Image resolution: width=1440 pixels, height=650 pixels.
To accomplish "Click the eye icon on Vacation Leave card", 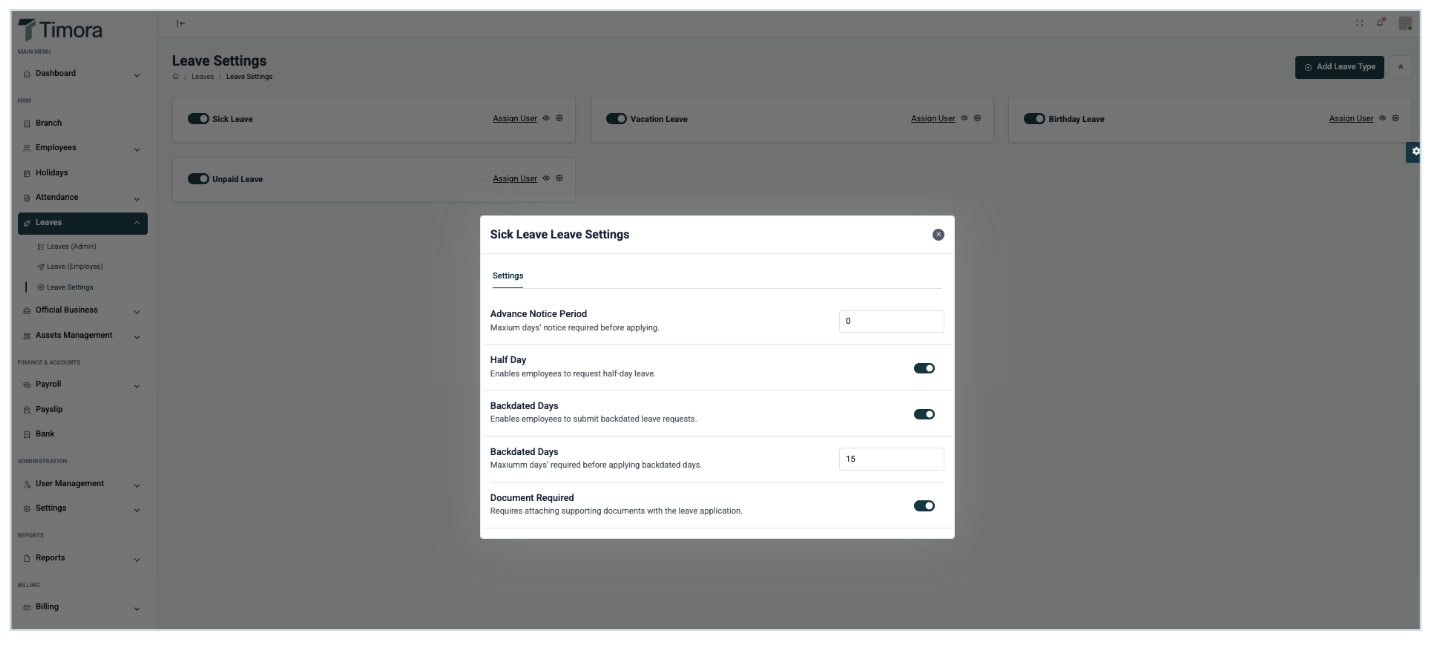I will pos(964,118).
